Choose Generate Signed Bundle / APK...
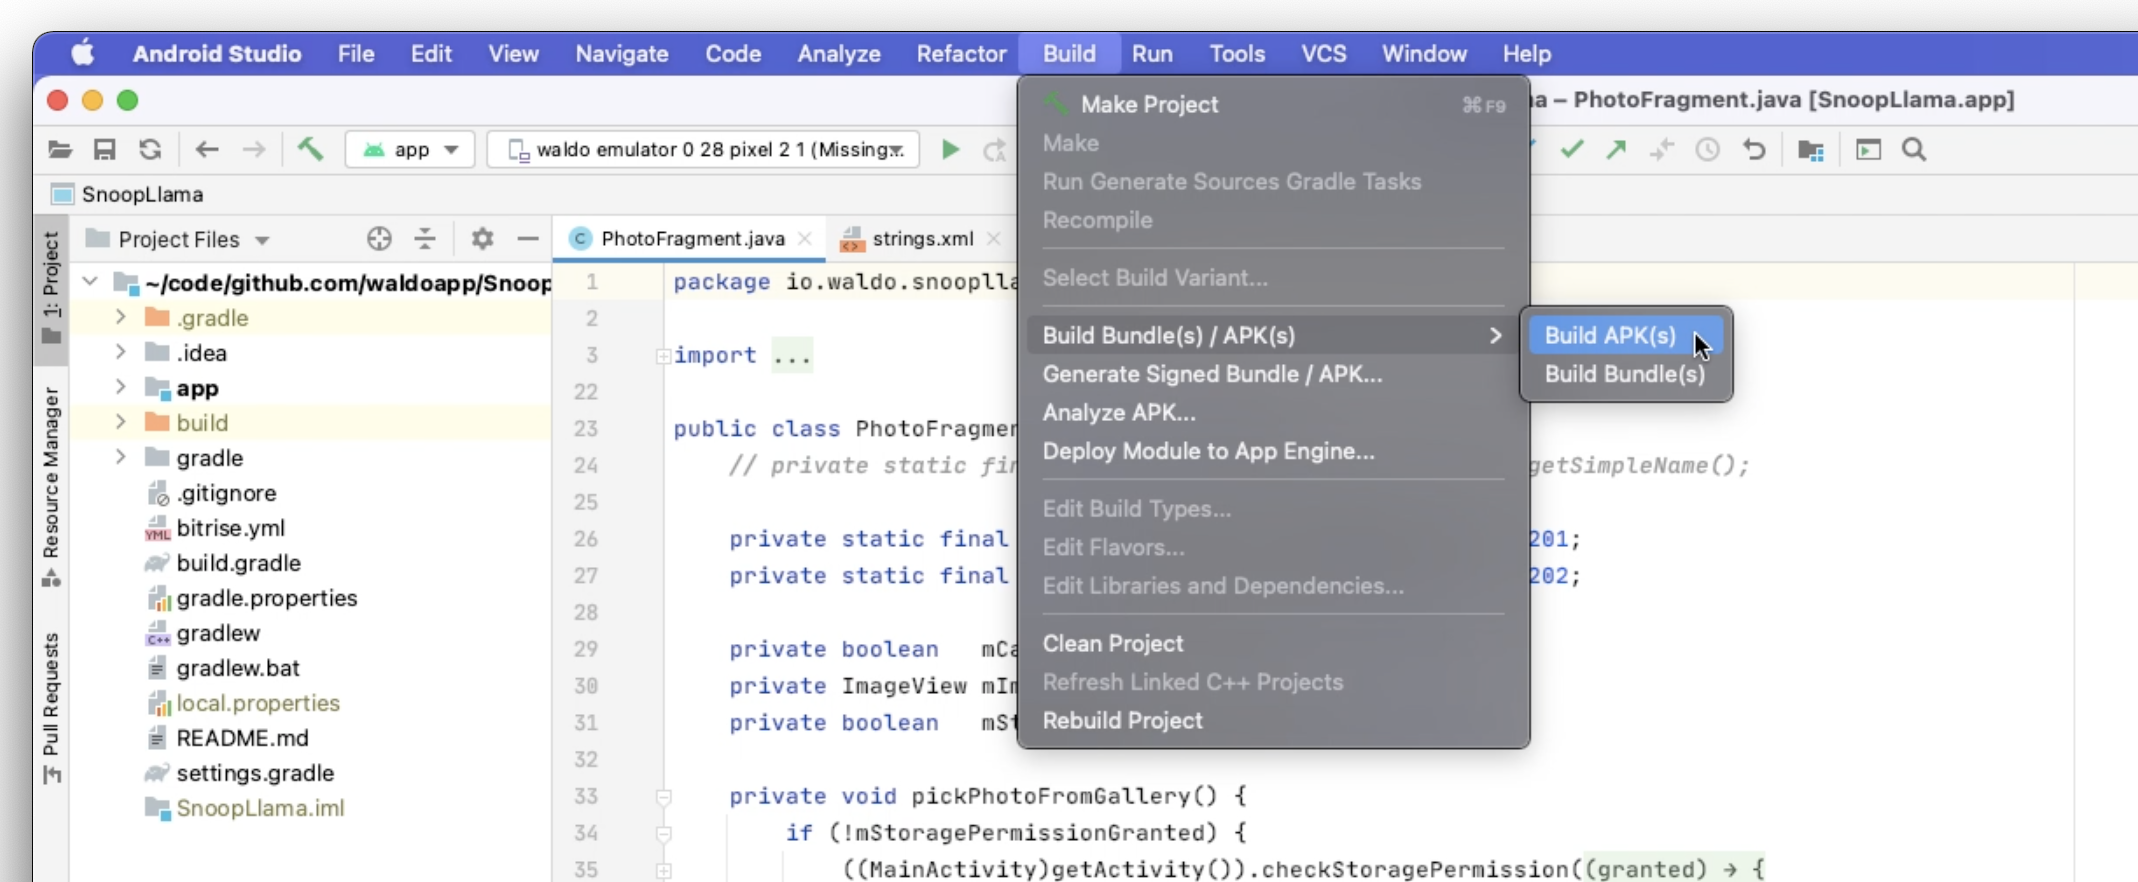 pyautogui.click(x=1273, y=374)
